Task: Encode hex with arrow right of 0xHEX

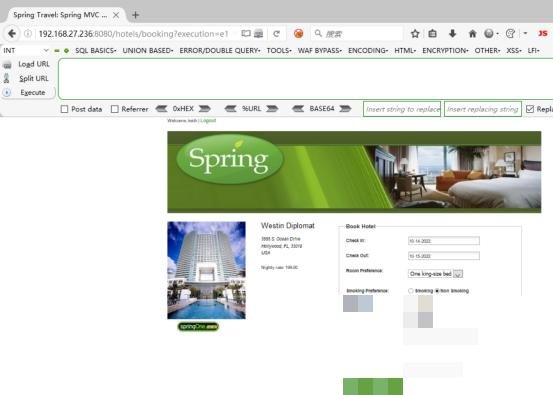Action: click(x=205, y=109)
